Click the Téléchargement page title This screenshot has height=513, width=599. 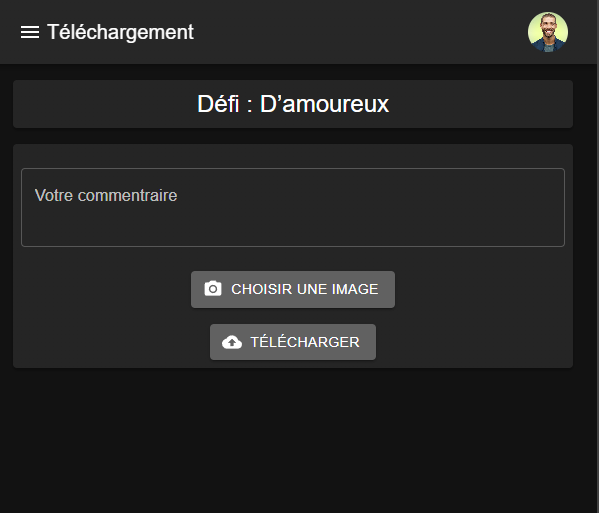point(120,32)
